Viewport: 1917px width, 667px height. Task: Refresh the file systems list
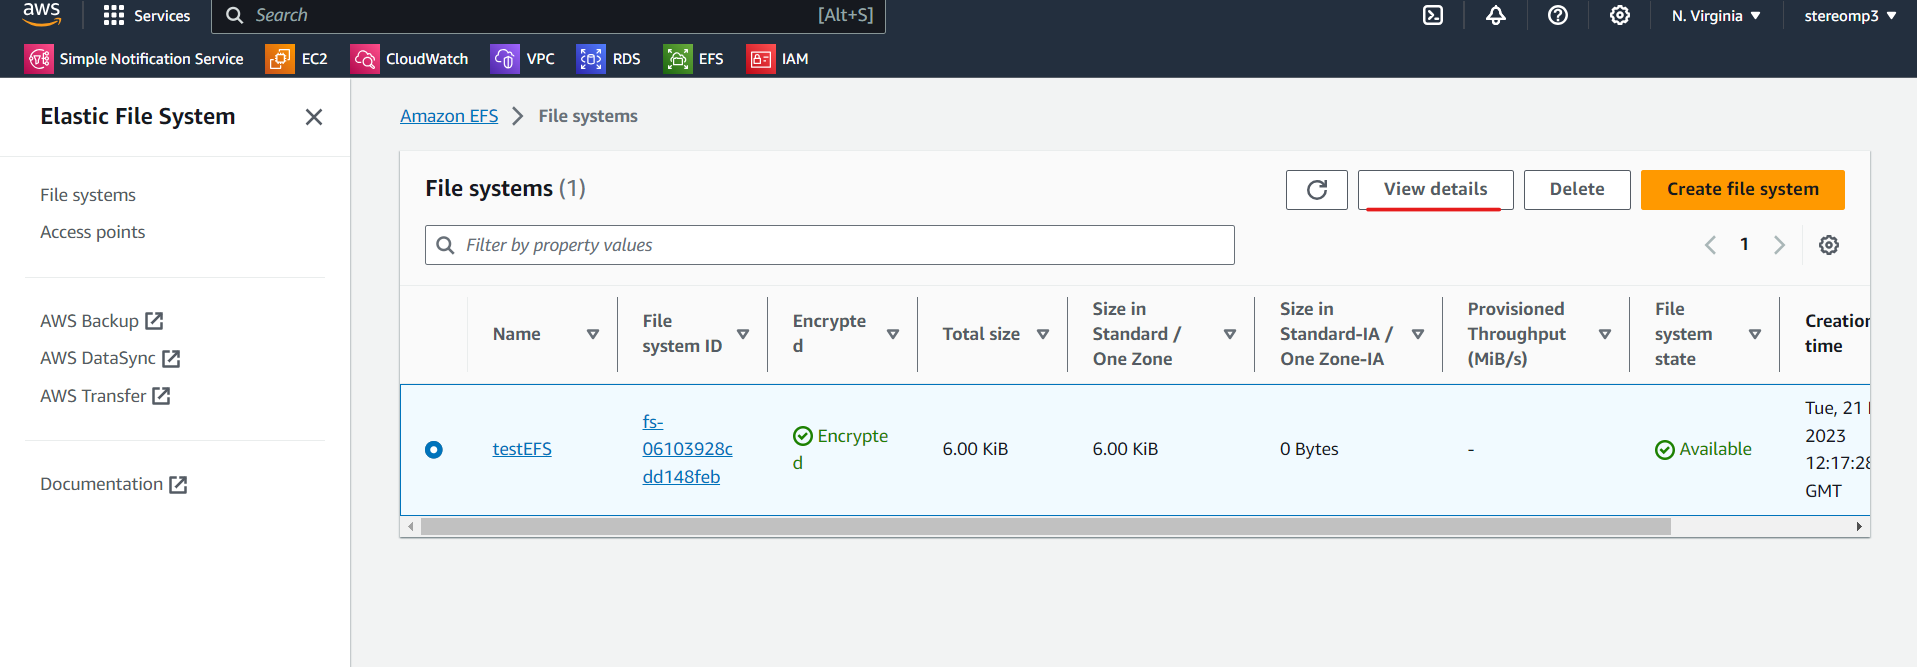coord(1317,190)
